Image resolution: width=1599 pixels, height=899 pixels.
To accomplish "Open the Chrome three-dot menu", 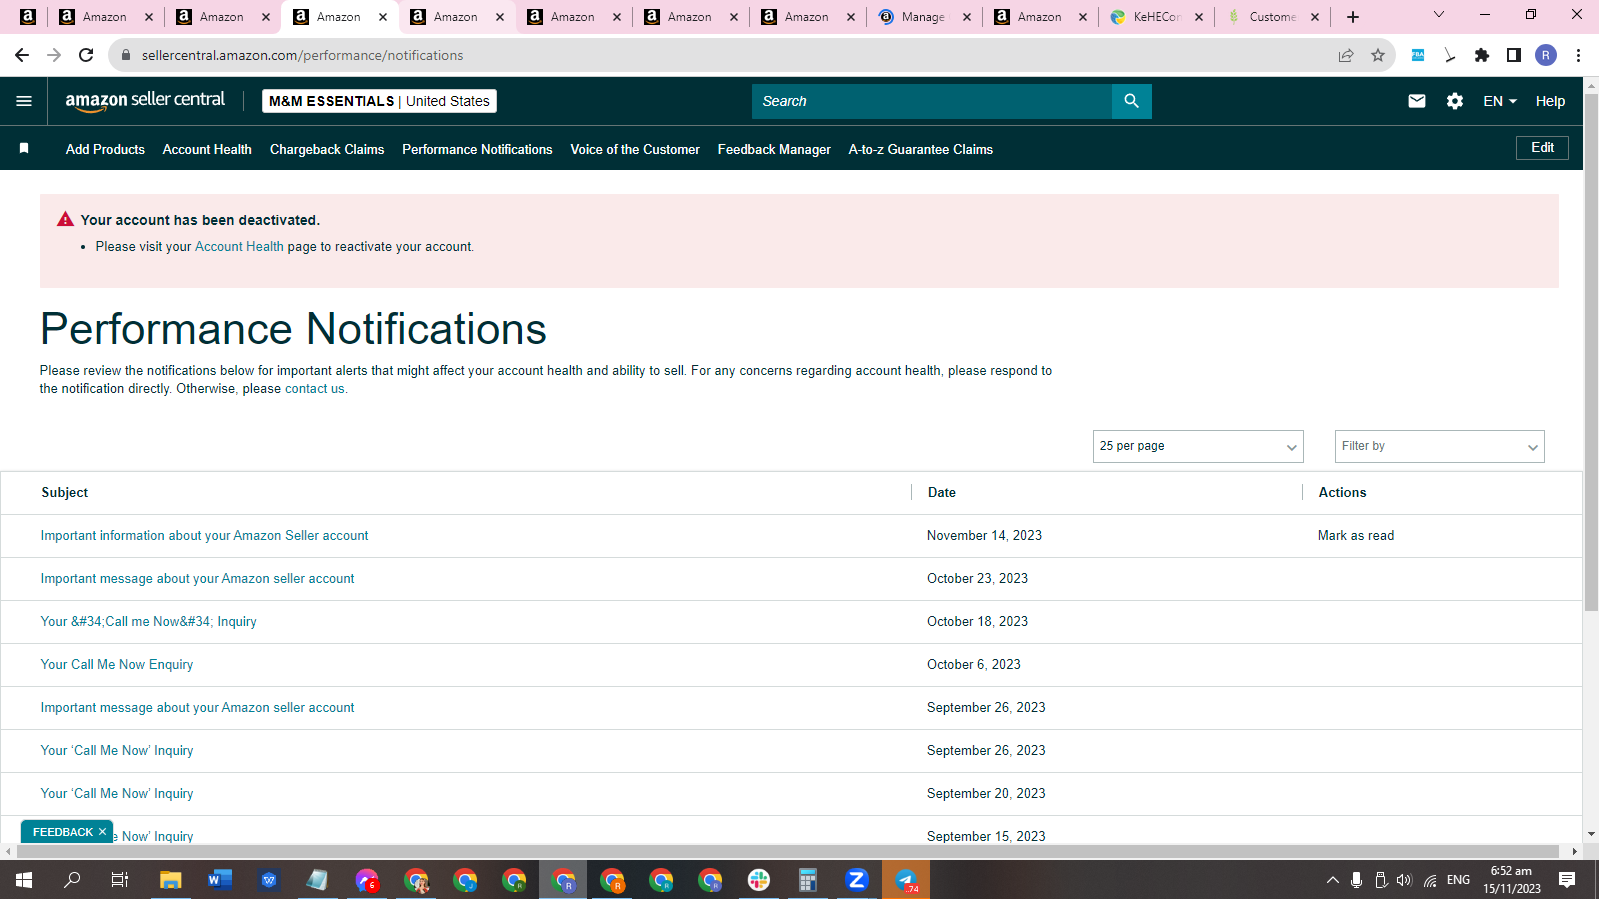I will [1578, 55].
